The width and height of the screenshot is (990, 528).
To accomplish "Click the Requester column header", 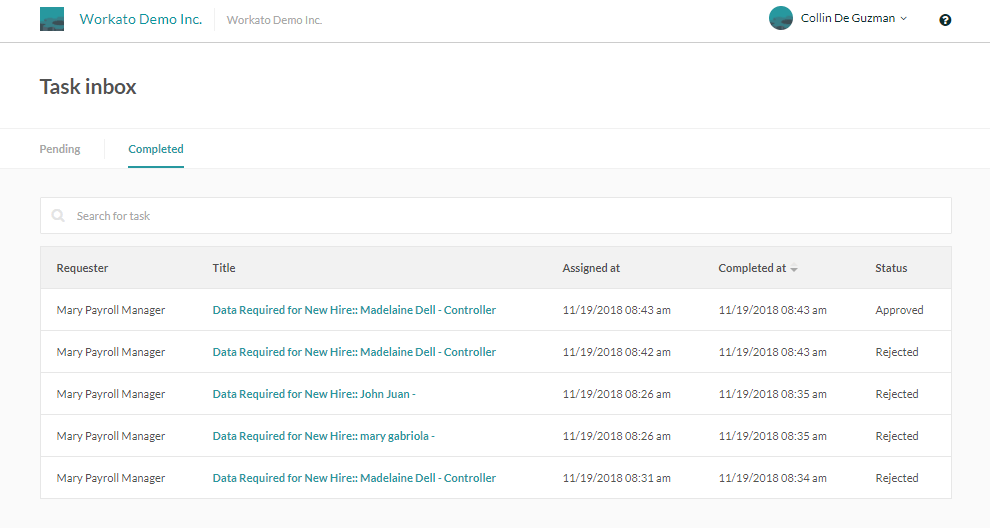I will (x=82, y=268).
